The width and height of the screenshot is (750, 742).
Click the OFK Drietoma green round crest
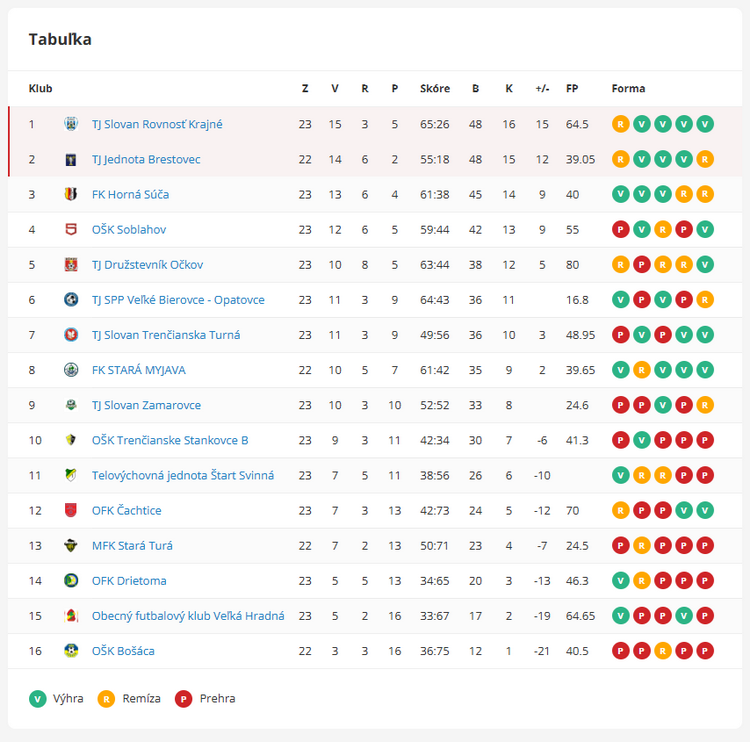tap(71, 580)
